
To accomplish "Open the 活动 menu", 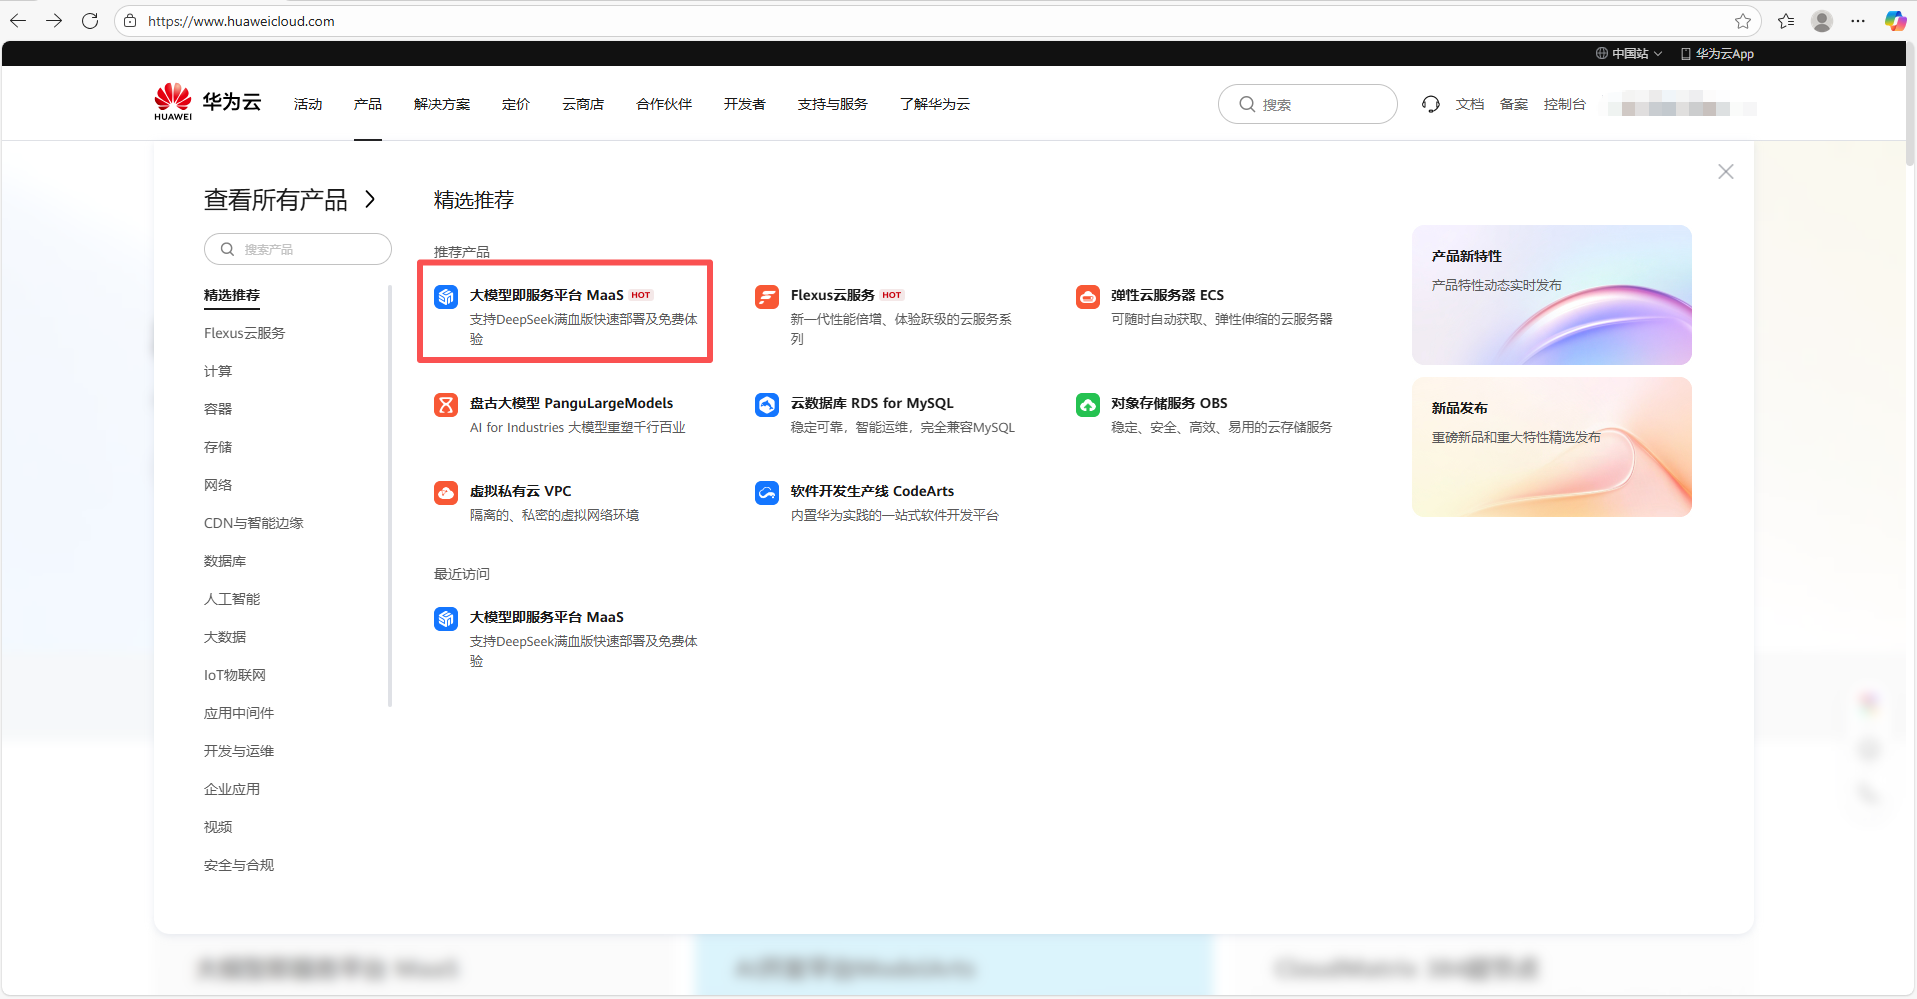I will [308, 104].
